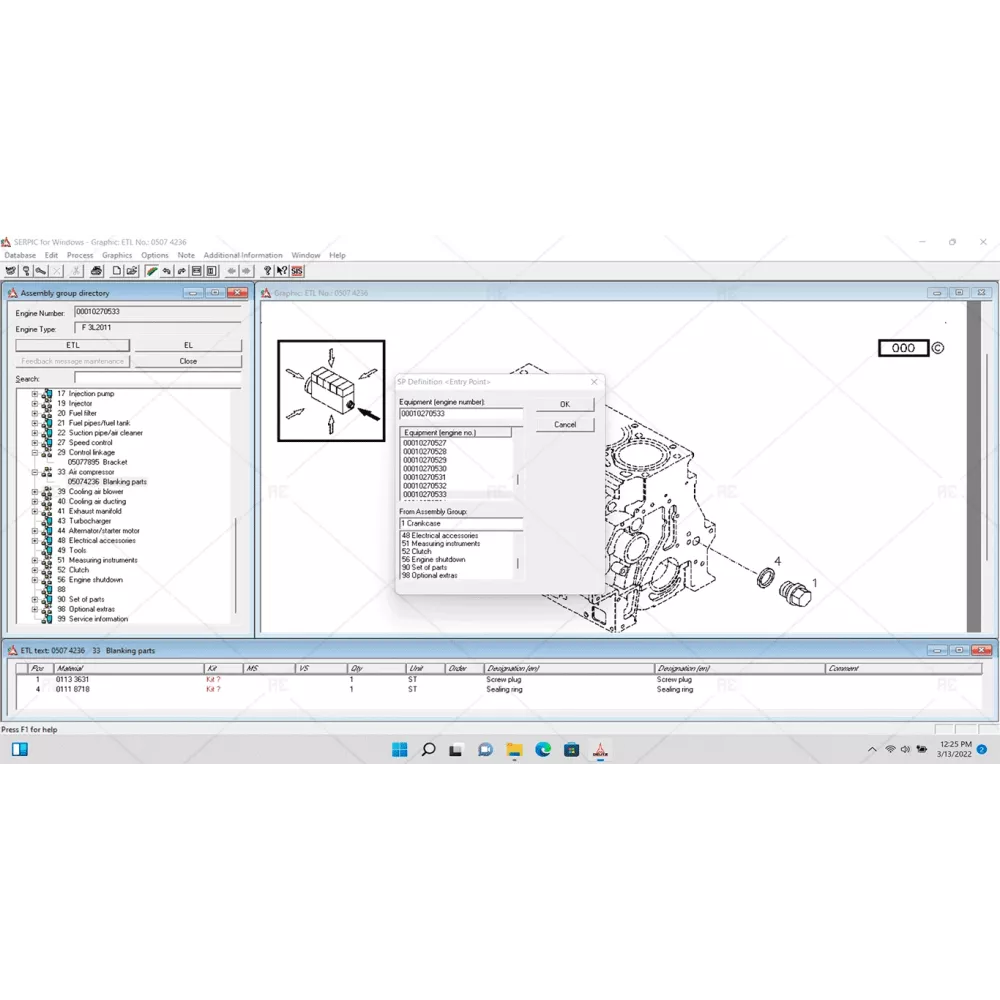This screenshot has width=1000, height=1000.
Task: Click the printer icon in the toolbar
Action: 96,271
